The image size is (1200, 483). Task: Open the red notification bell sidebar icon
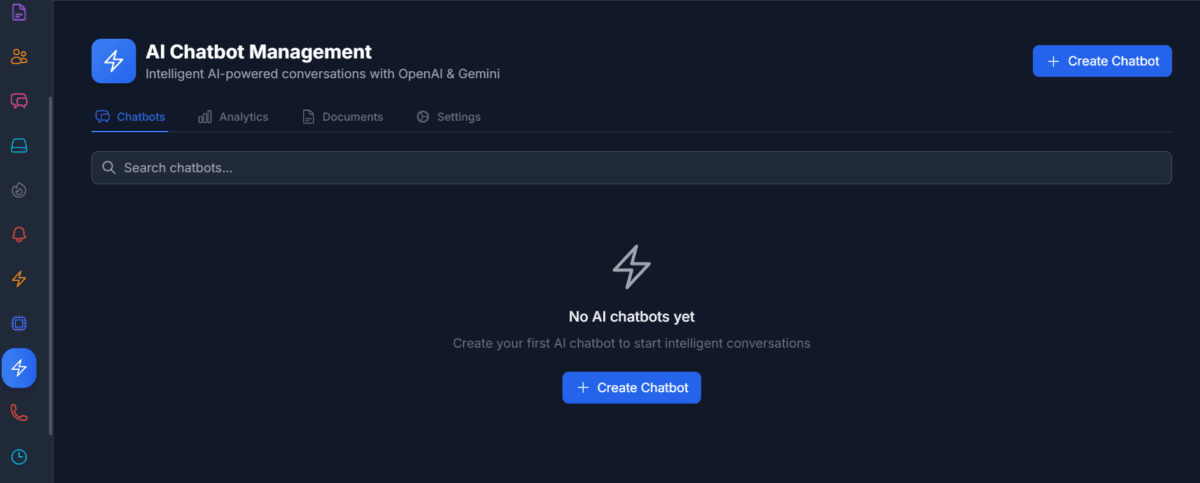[19, 235]
